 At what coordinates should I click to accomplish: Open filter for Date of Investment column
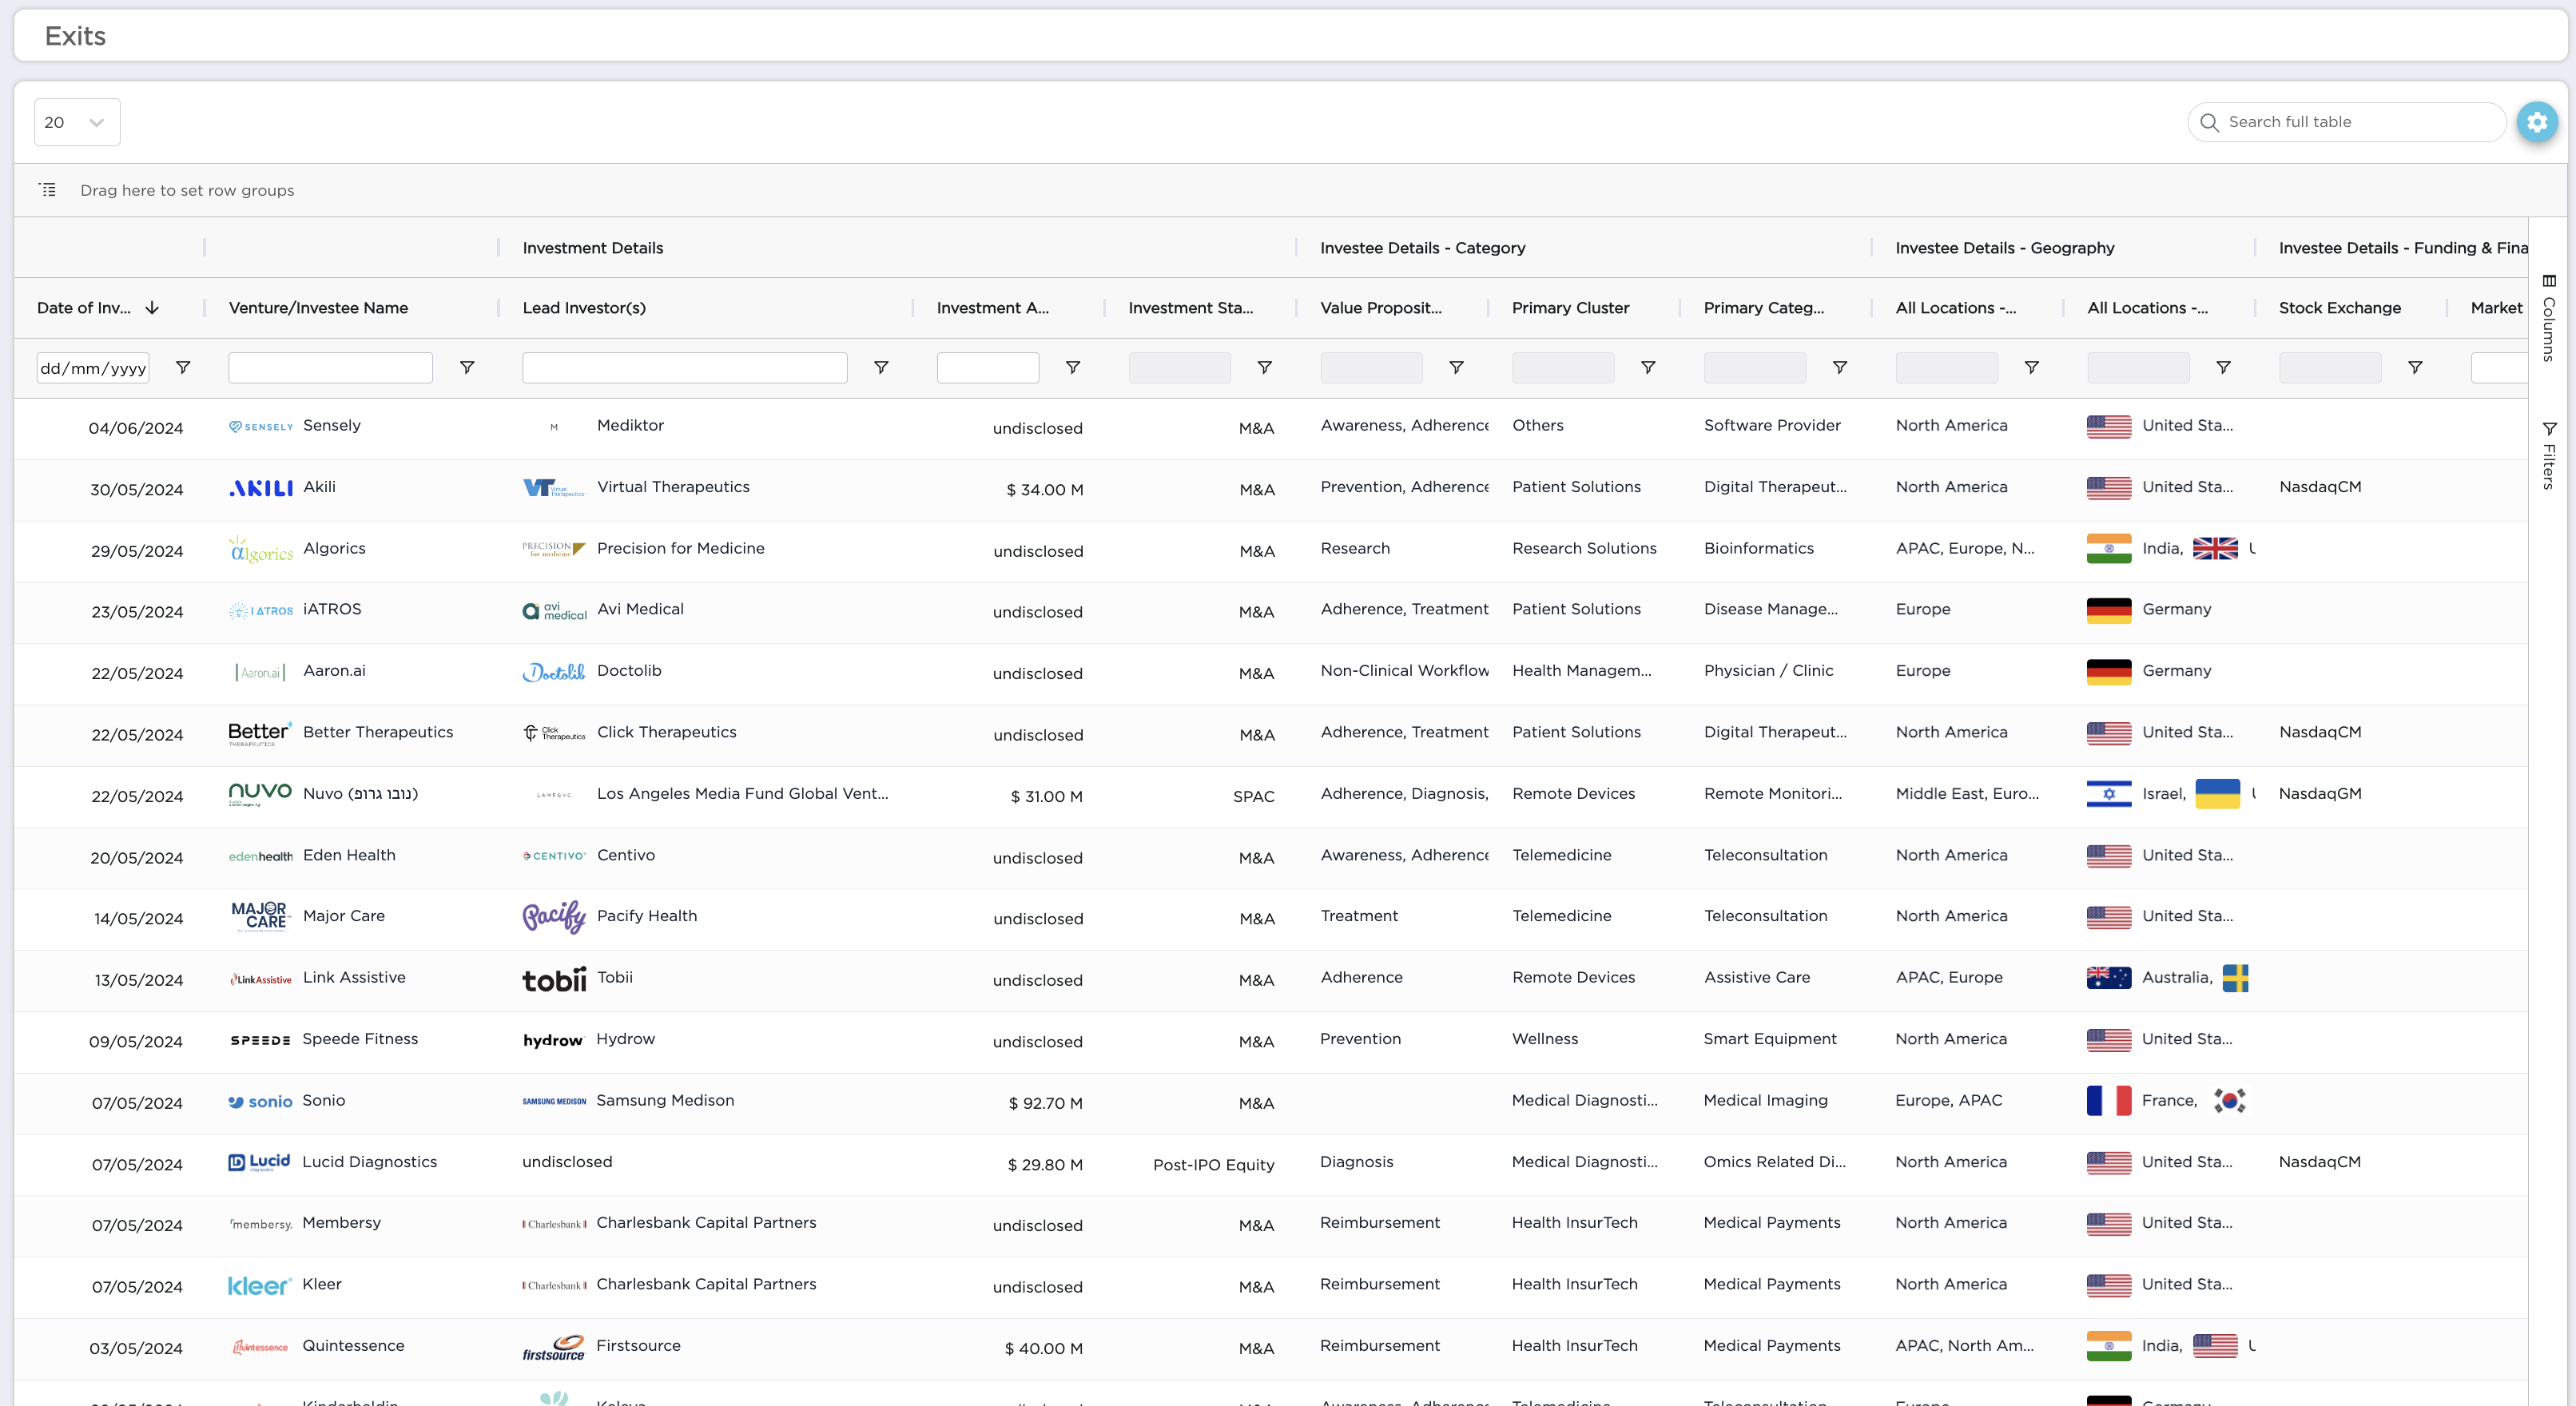[183, 368]
